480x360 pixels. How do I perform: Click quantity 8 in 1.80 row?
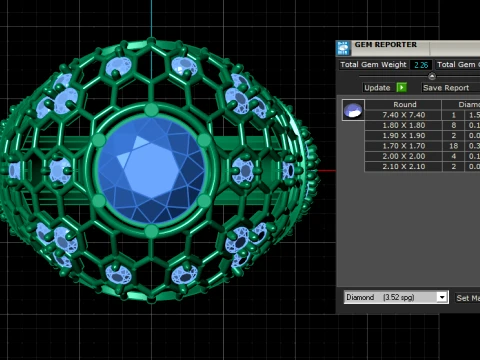[453, 125]
